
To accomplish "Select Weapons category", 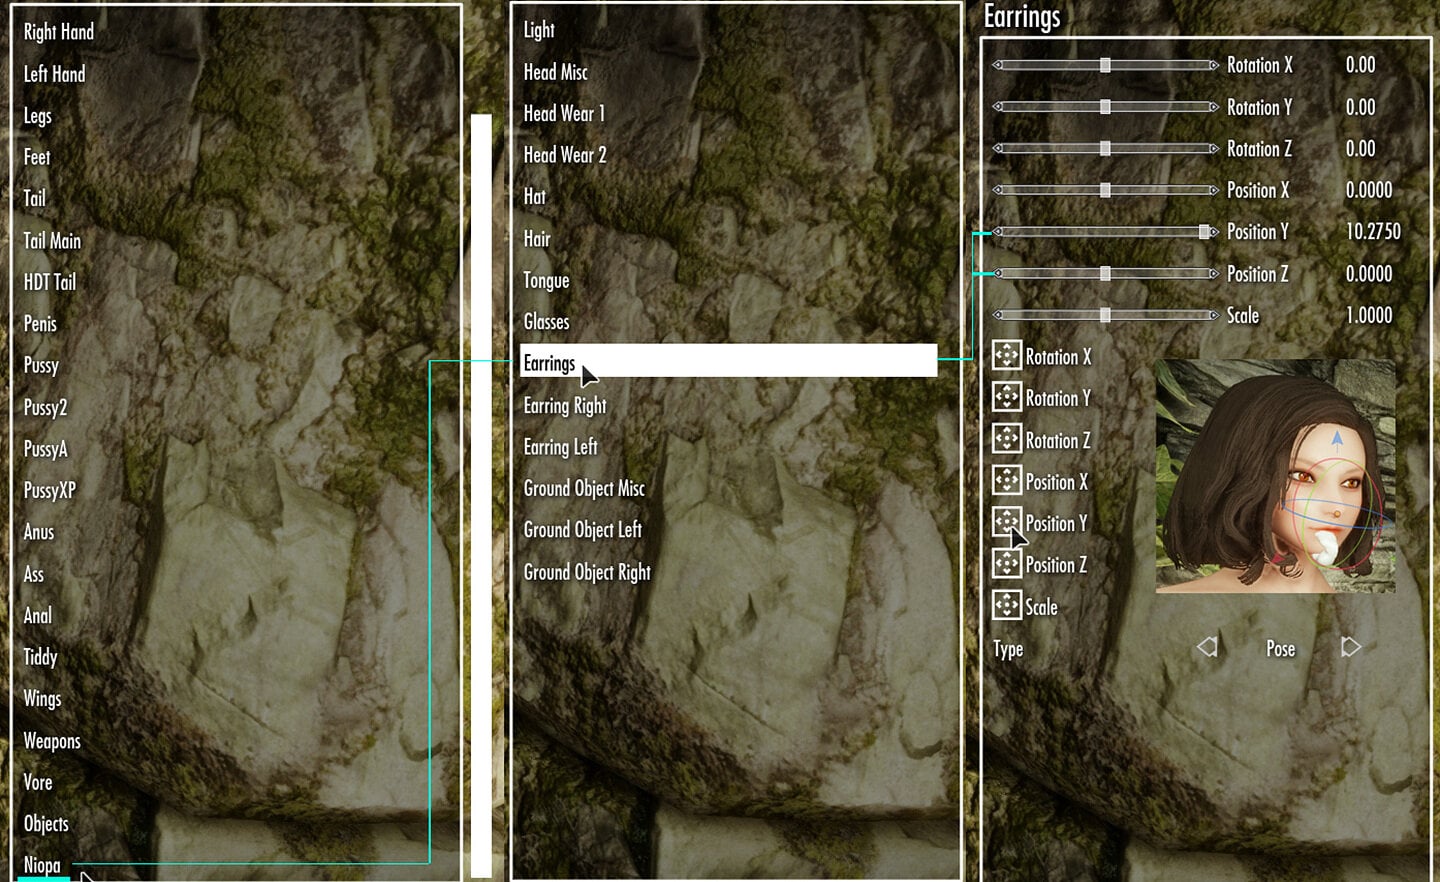I will point(52,741).
